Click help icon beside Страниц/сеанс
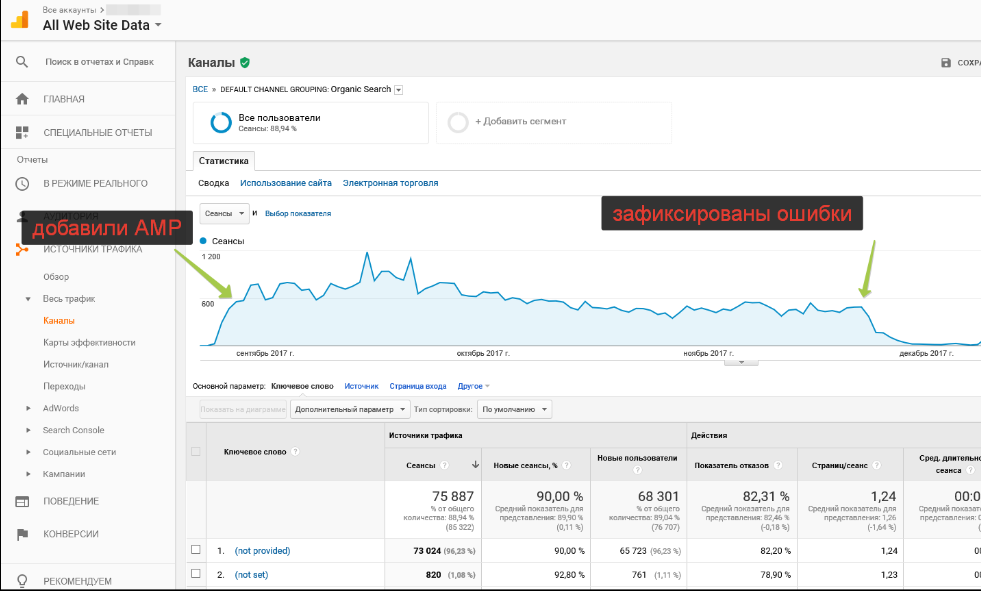 [877, 465]
